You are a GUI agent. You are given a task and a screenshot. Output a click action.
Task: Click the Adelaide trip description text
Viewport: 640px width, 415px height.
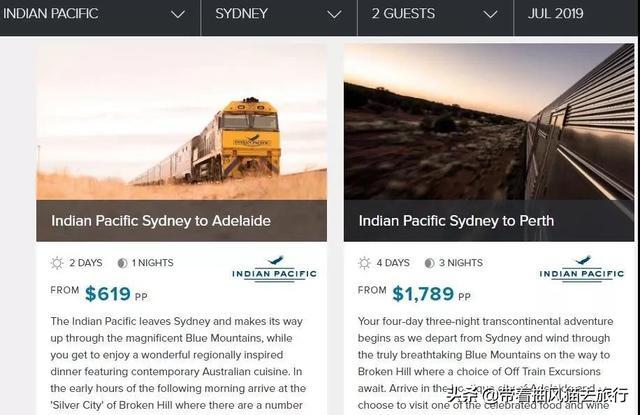pos(178,363)
